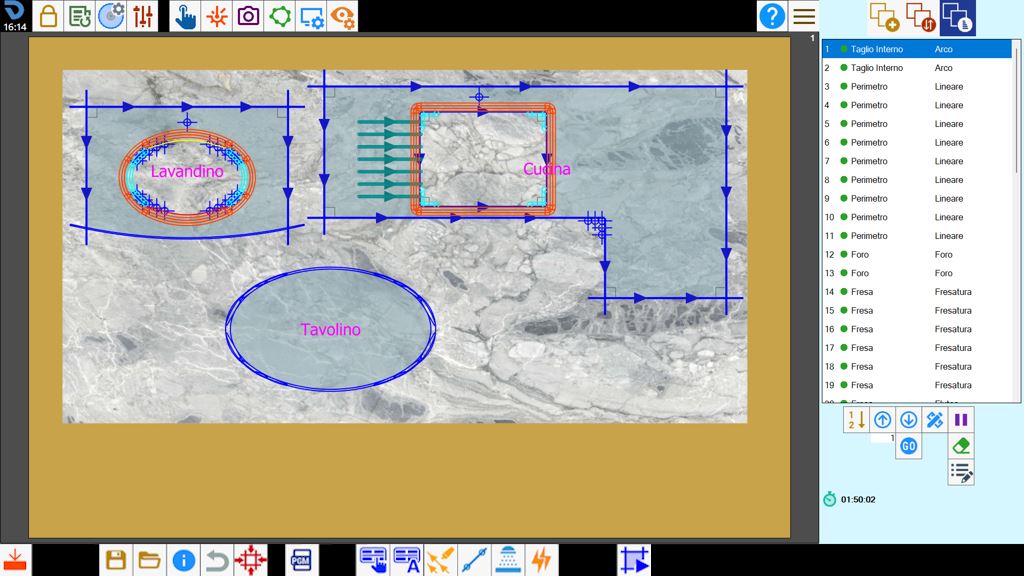Select the green polygon shape tool
1024x576 pixels.
(x=280, y=16)
